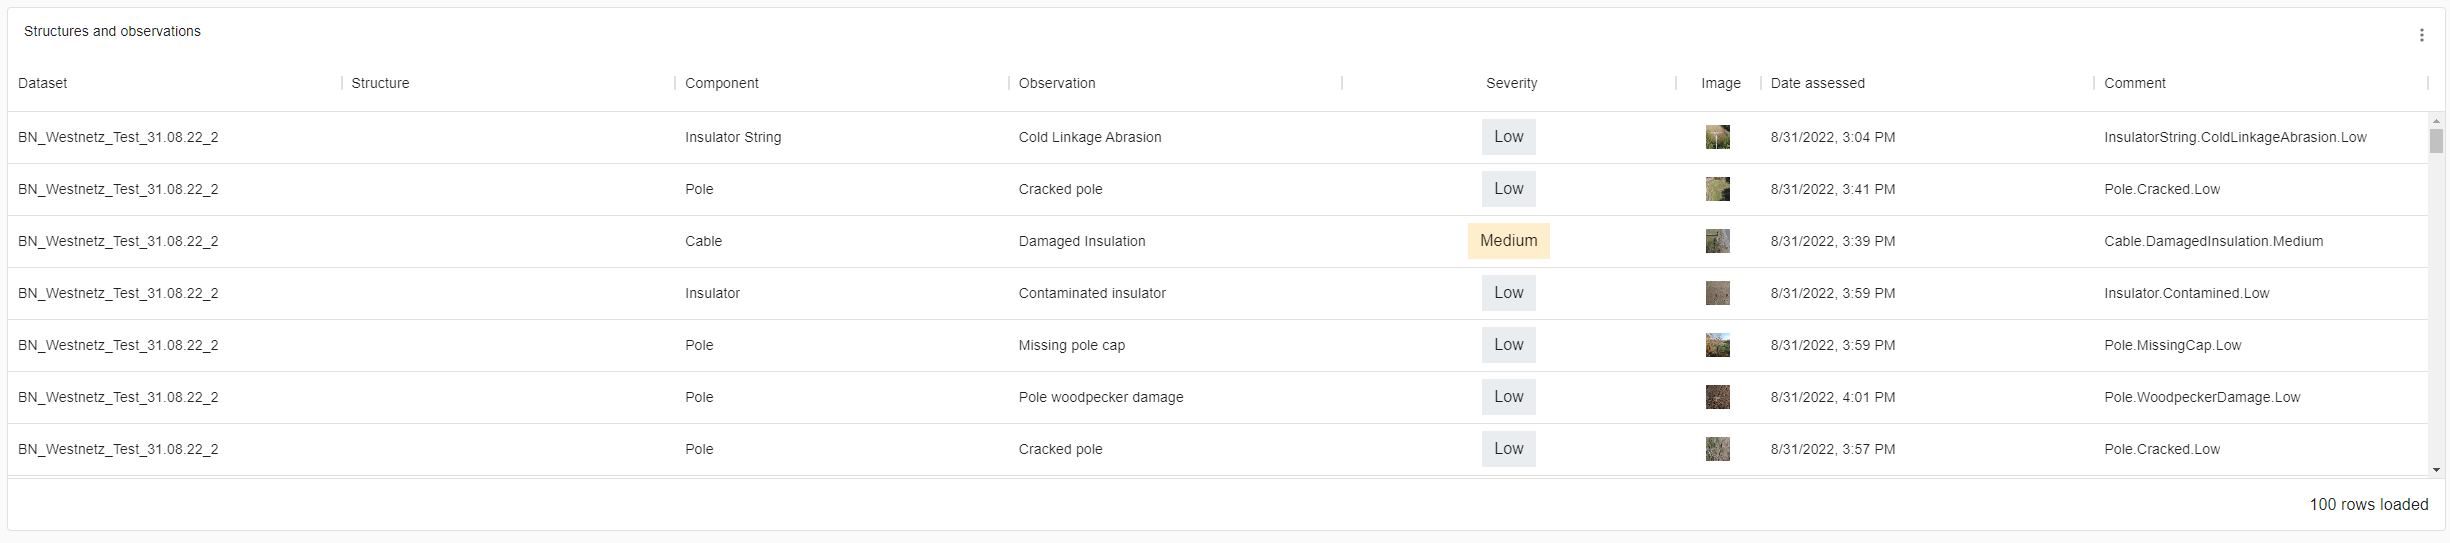Sort by the Dataset column header
This screenshot has height=543, width=2450.
43,83
